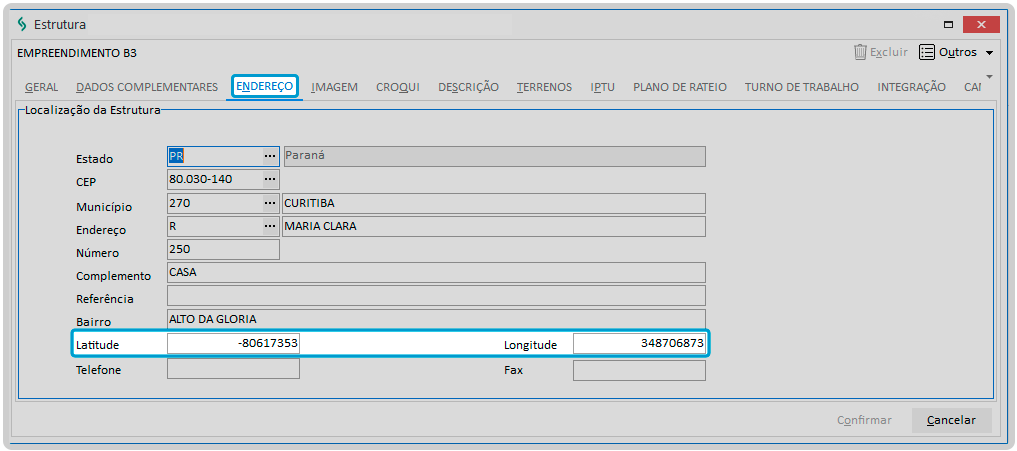This screenshot has height=451, width=1017.
Task: Go to the IMAGEM tab
Action: click(335, 87)
